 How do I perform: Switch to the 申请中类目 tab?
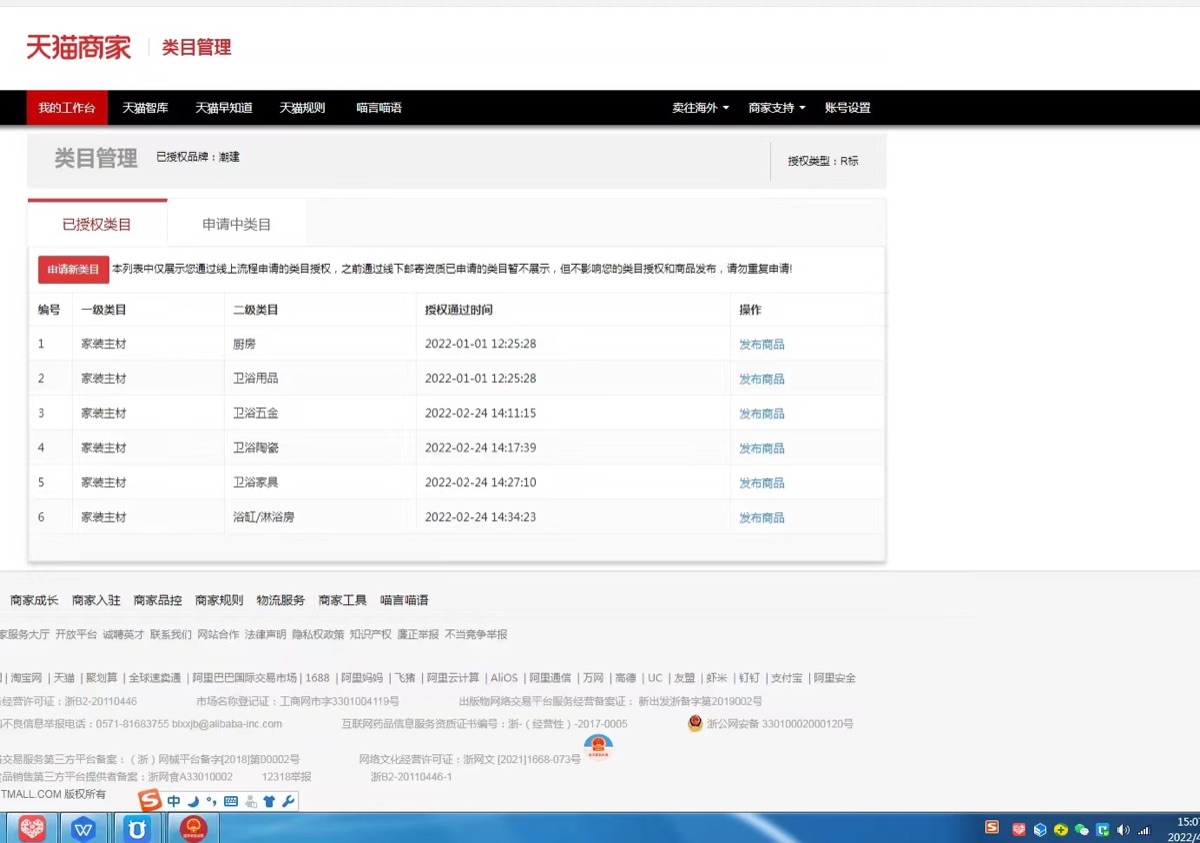237,224
